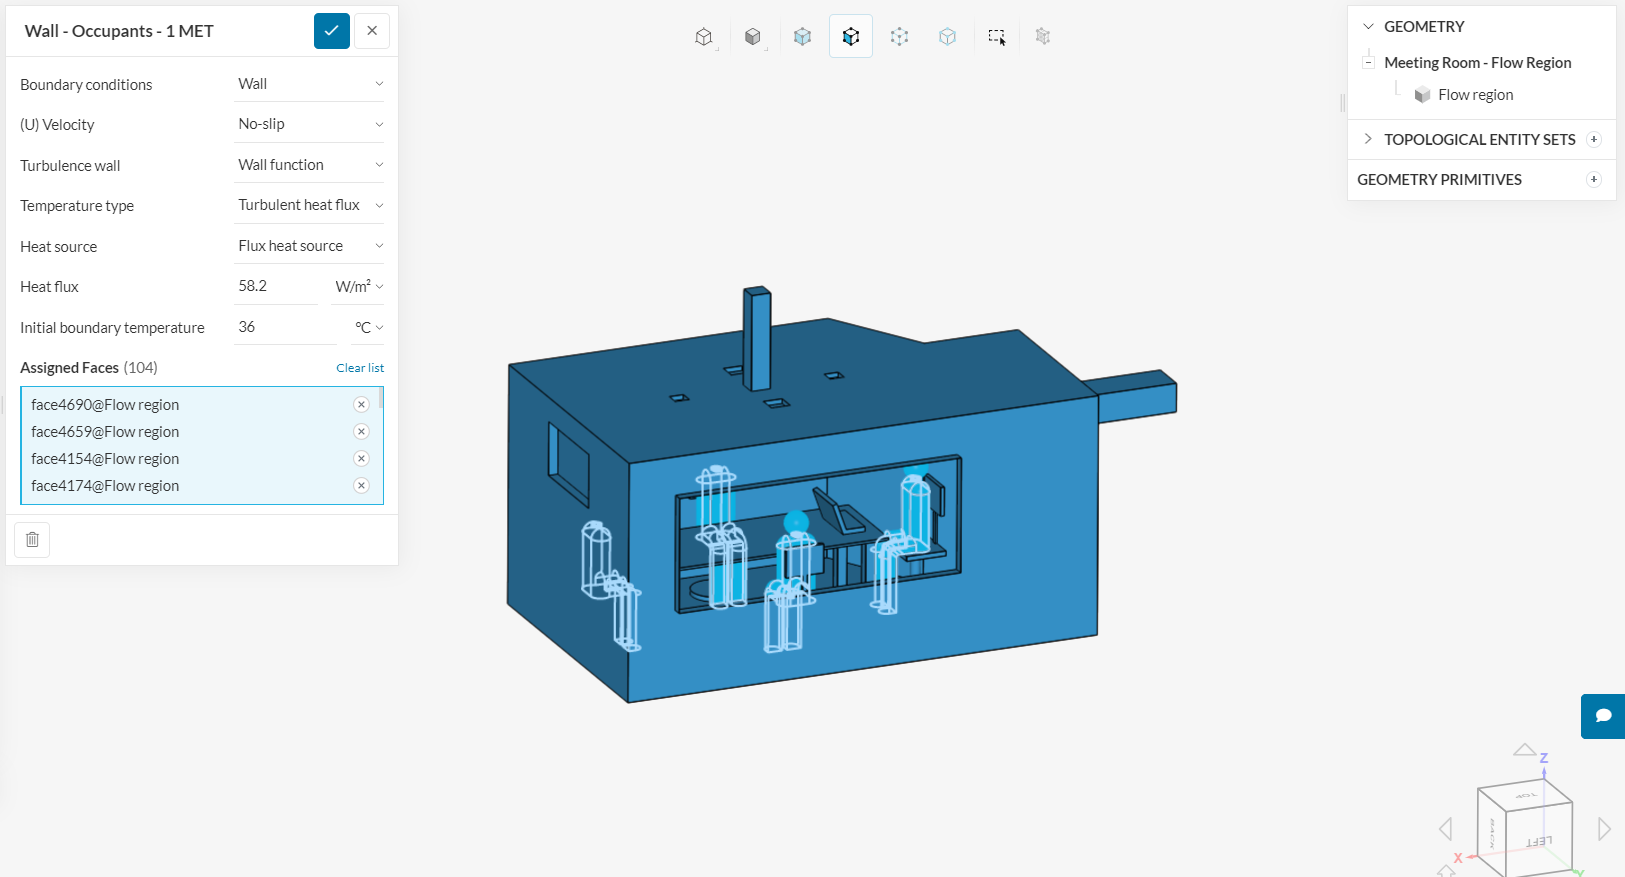Click the assigned faces list scrollbar
This screenshot has width=1625, height=877.
[x=381, y=399]
